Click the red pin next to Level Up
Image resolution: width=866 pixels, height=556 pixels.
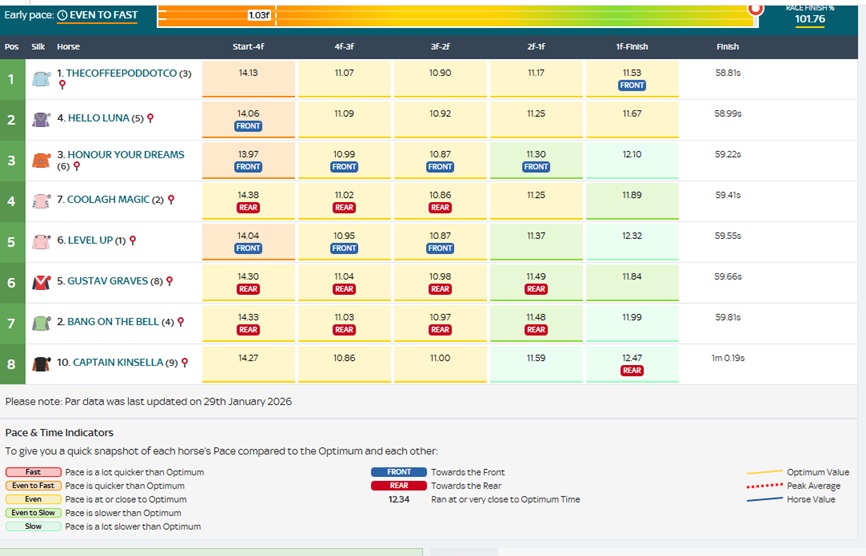pyautogui.click(x=133, y=241)
